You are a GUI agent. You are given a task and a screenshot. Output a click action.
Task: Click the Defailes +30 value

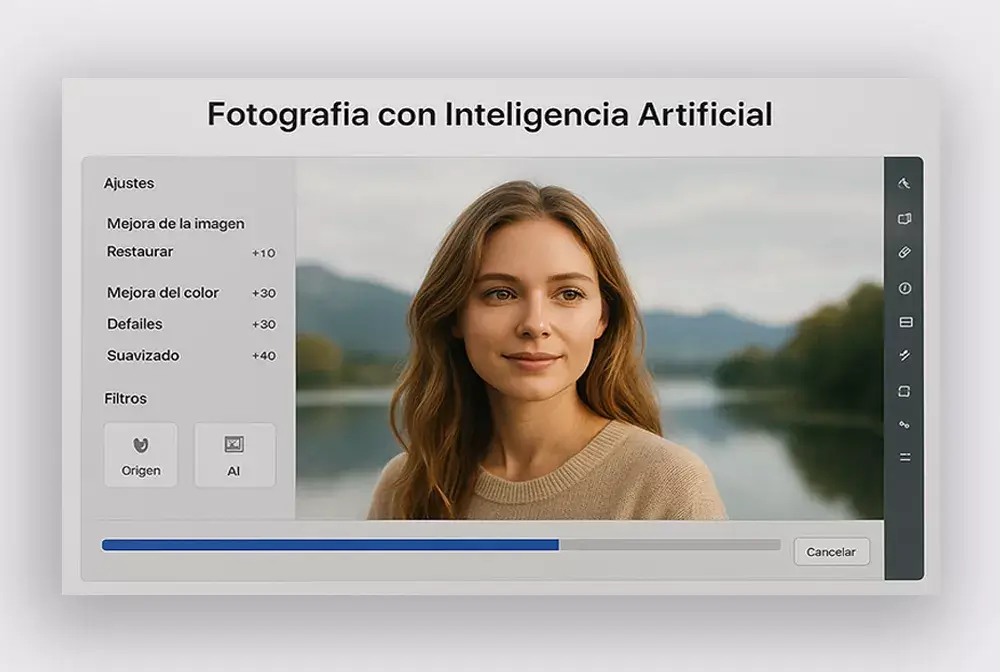(264, 325)
